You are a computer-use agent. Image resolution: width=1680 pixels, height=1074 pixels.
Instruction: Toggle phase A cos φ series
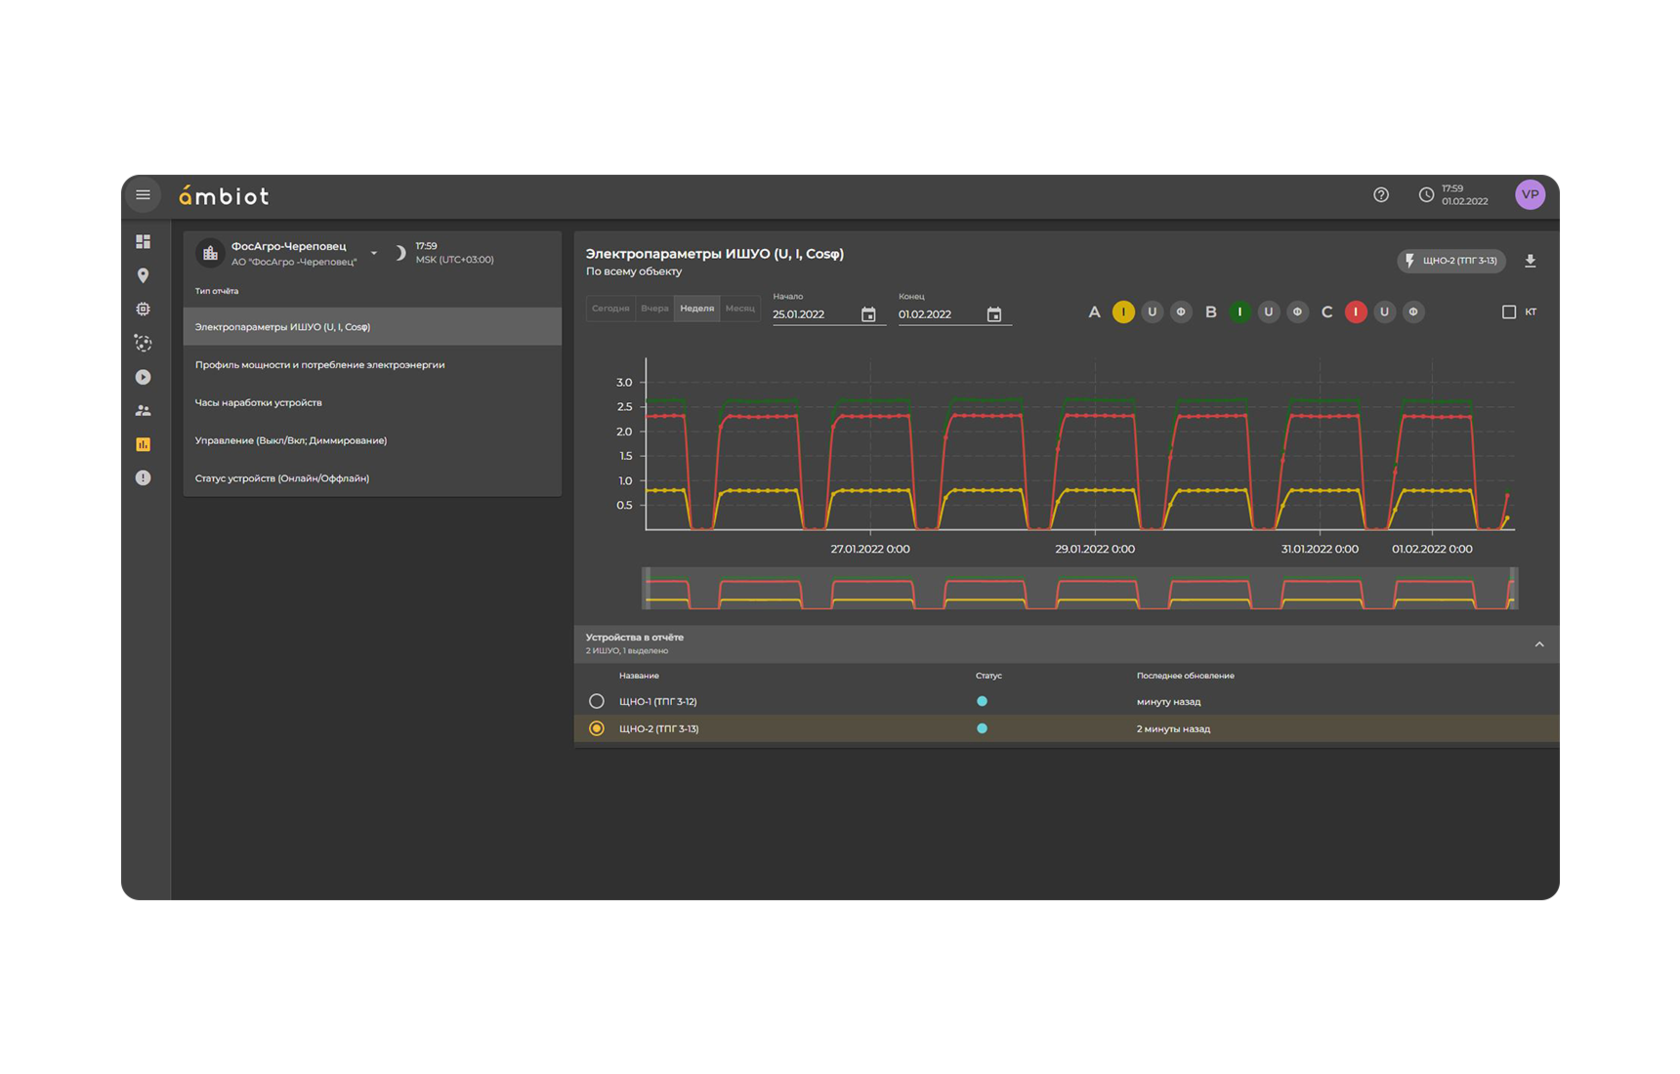point(1181,312)
